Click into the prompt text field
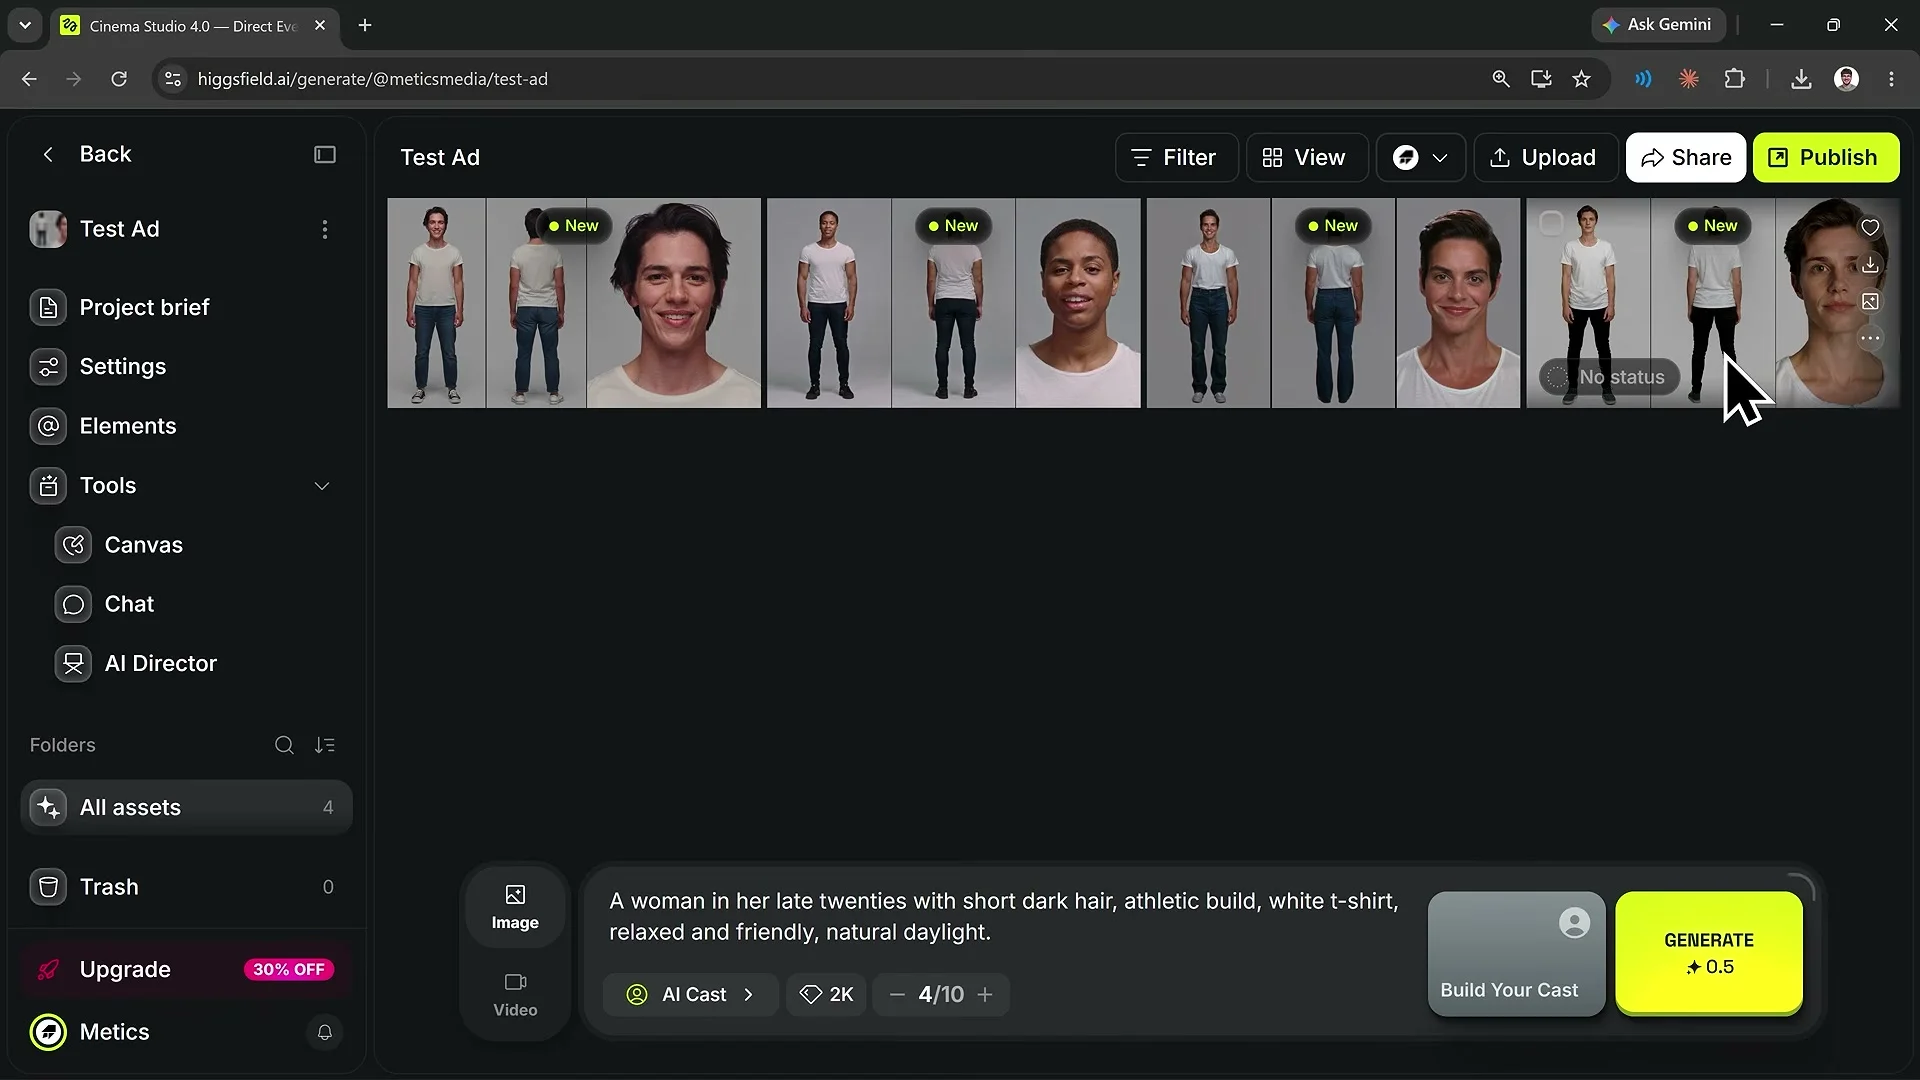1920x1080 pixels. pyautogui.click(x=1005, y=917)
